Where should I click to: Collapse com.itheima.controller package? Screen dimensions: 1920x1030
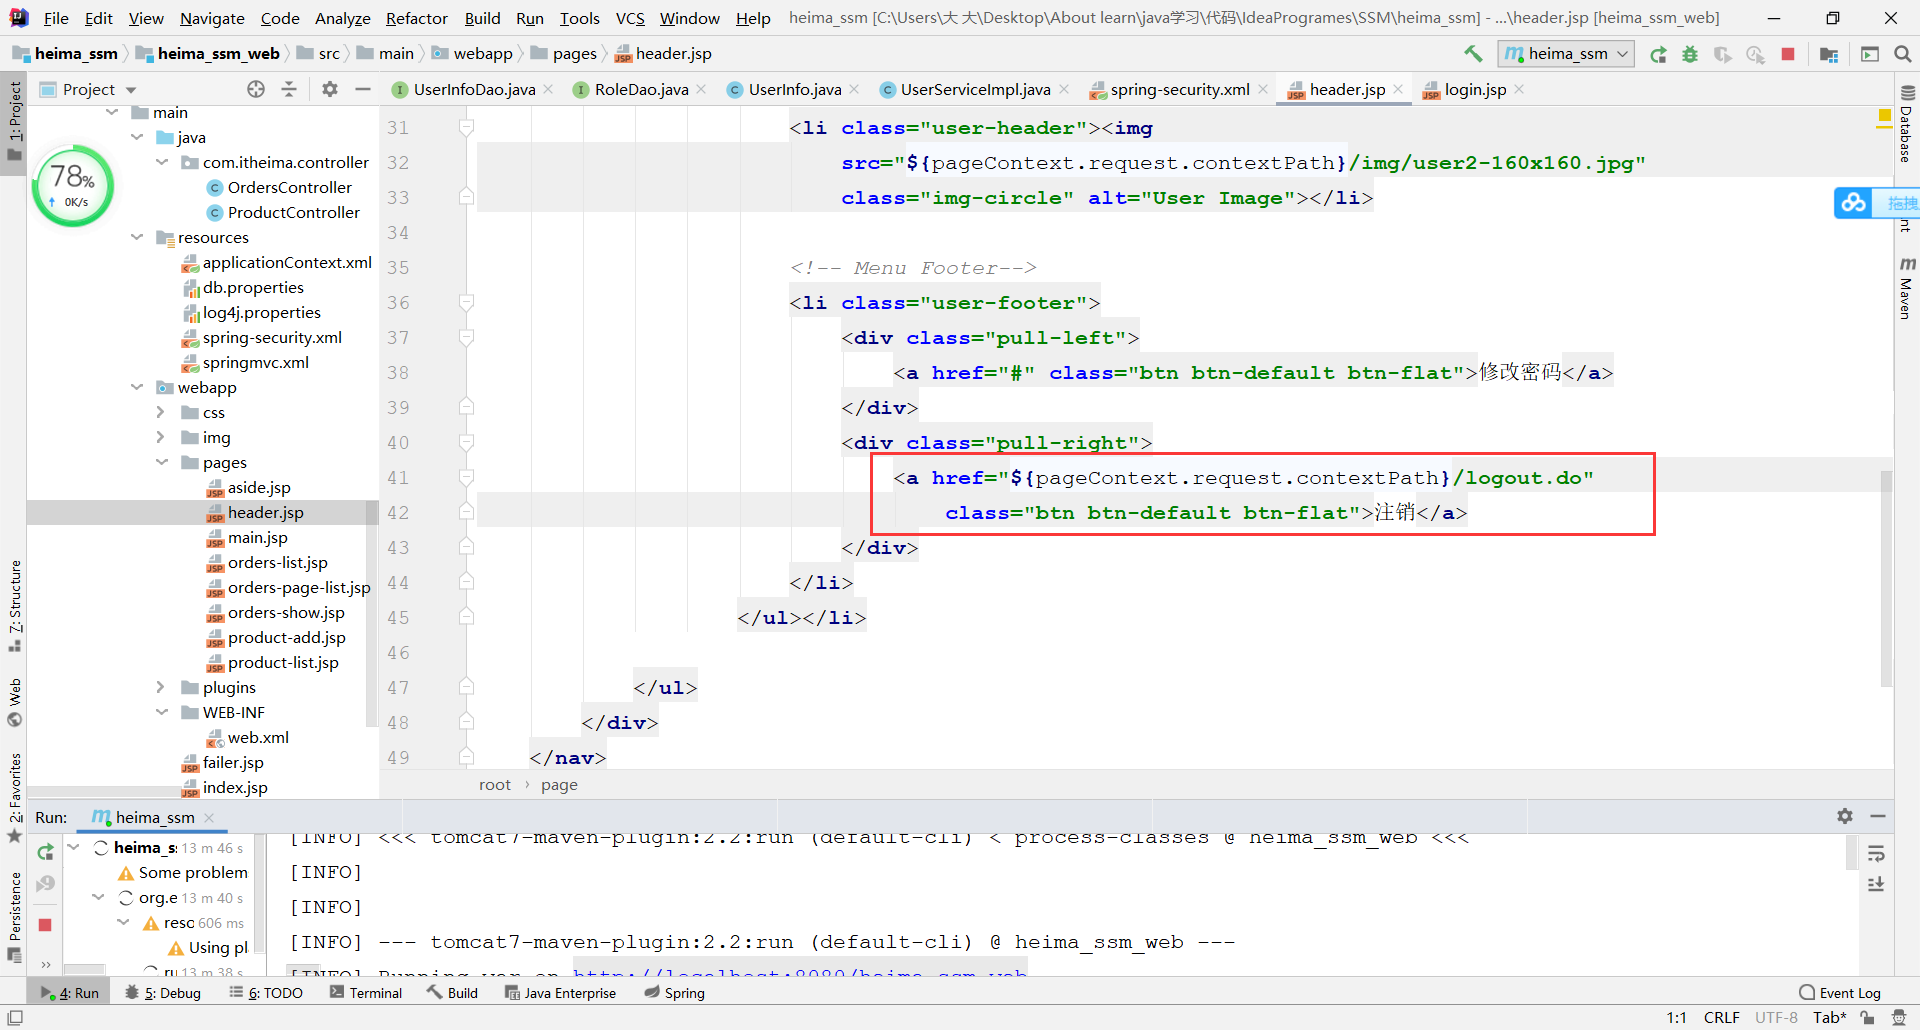pyautogui.click(x=162, y=162)
